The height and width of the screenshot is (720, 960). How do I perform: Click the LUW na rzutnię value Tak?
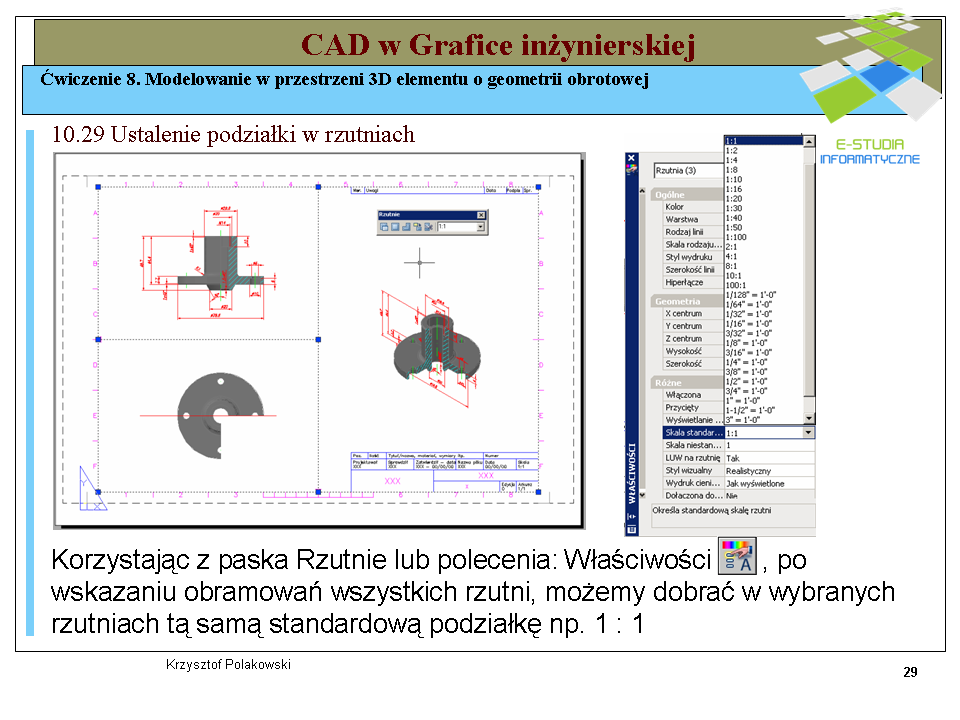coord(770,458)
